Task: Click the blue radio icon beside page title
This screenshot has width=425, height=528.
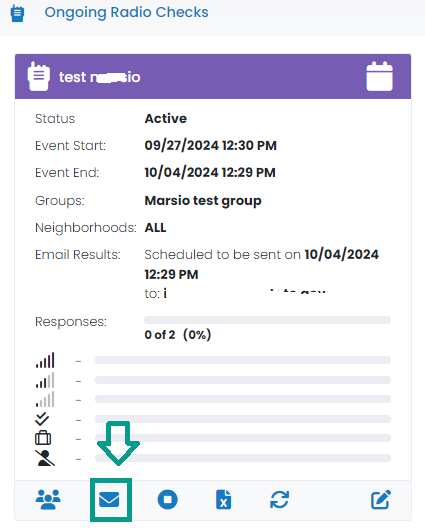Action: 18,13
